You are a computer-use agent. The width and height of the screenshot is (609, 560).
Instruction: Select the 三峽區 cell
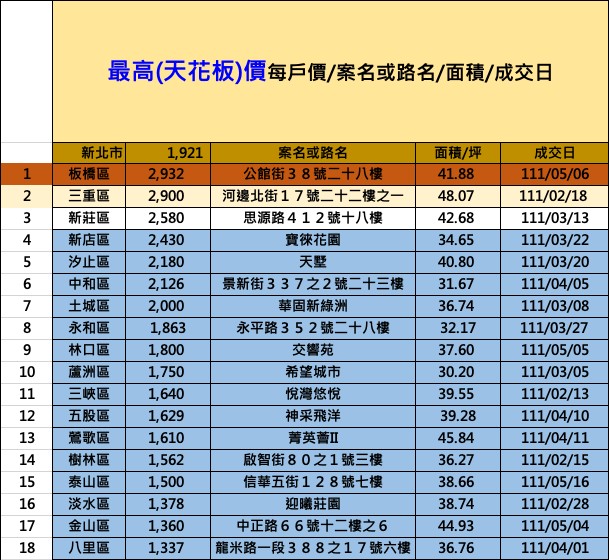(x=89, y=394)
